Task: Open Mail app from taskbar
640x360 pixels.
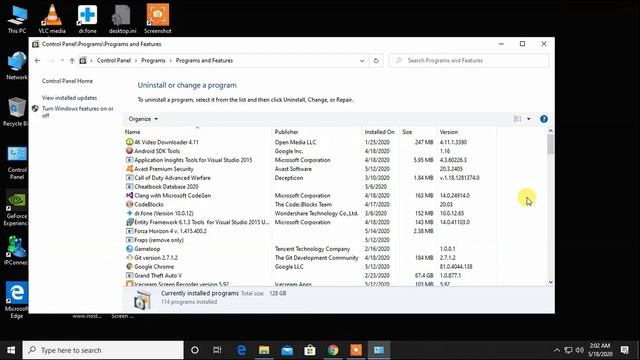Action: coord(287,350)
